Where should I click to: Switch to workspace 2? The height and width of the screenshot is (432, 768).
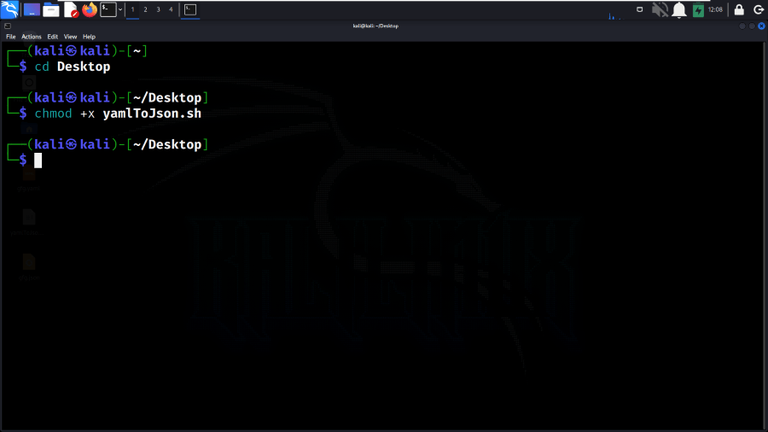coord(145,9)
